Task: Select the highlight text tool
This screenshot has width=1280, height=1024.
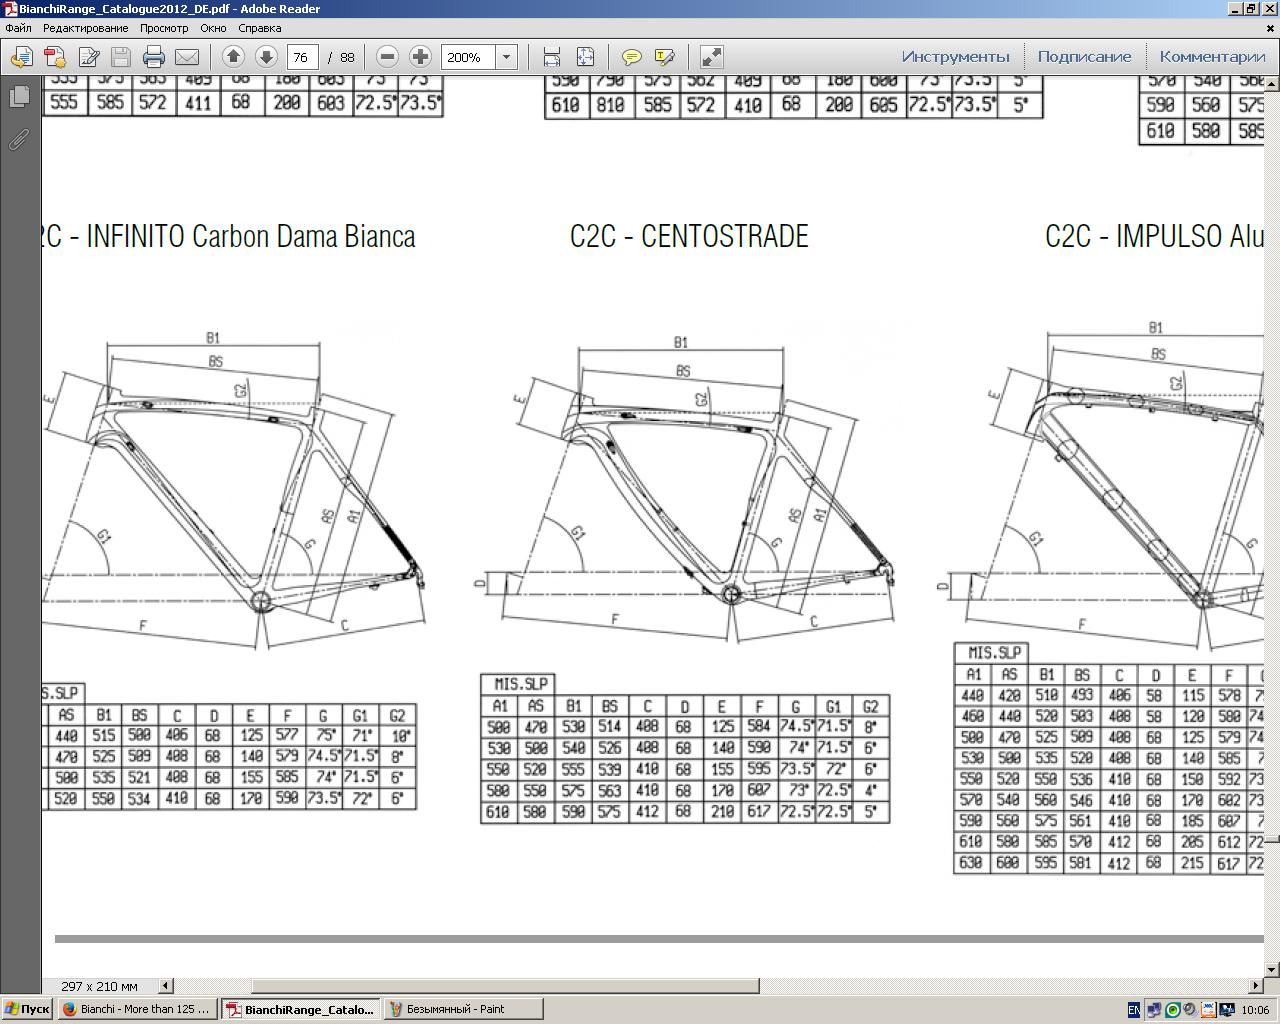Action: (x=664, y=57)
